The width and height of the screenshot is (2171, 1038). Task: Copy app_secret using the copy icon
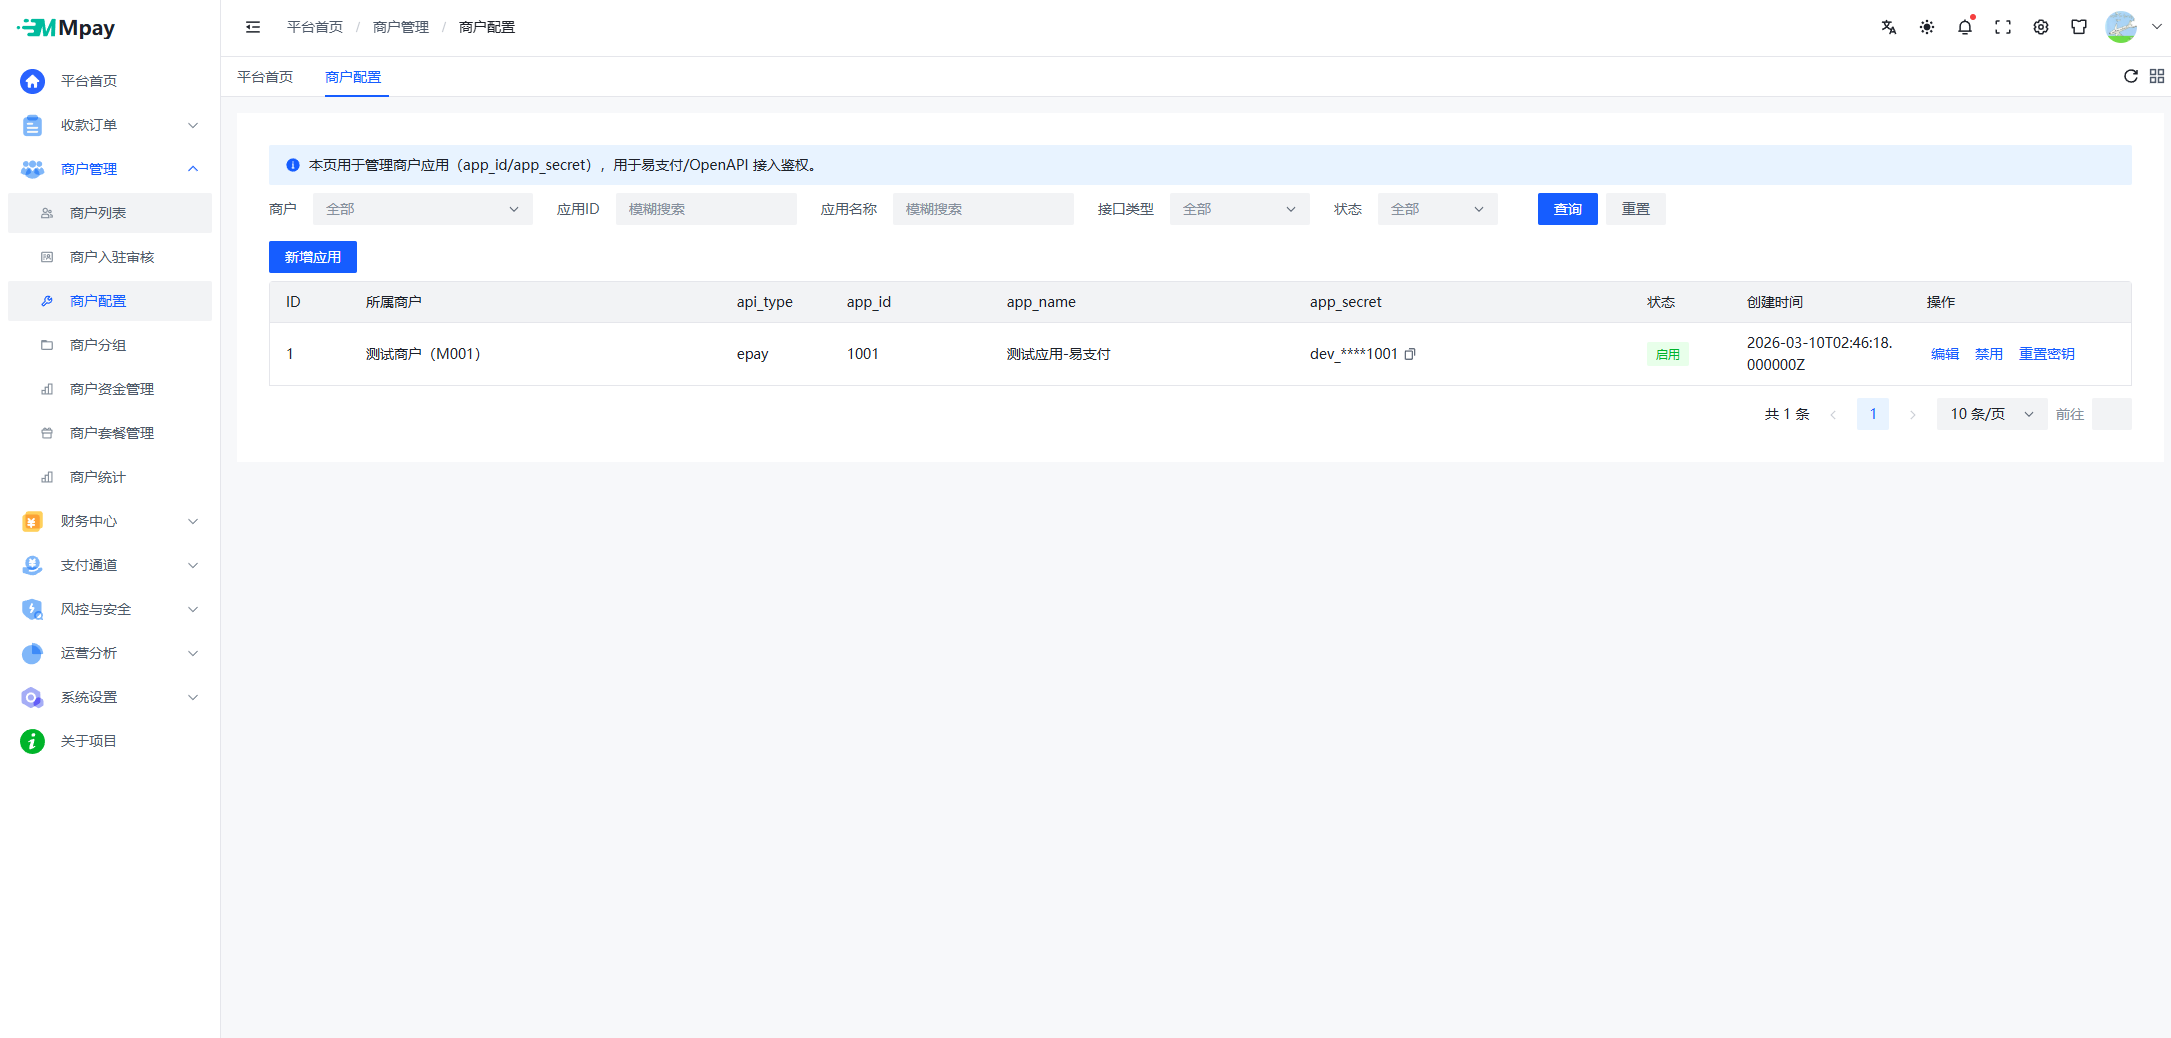[1410, 354]
